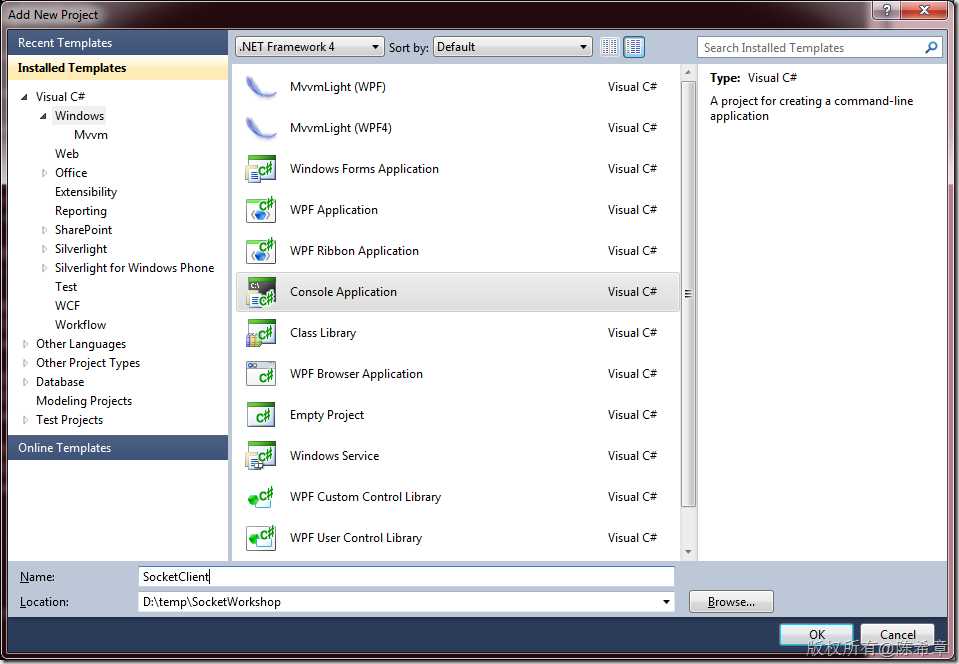The width and height of the screenshot is (959, 664).
Task: Click the Console Application template icon
Action: point(261,292)
